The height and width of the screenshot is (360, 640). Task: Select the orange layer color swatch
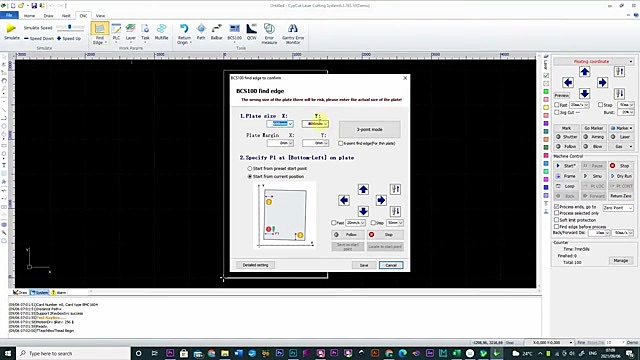(546, 140)
